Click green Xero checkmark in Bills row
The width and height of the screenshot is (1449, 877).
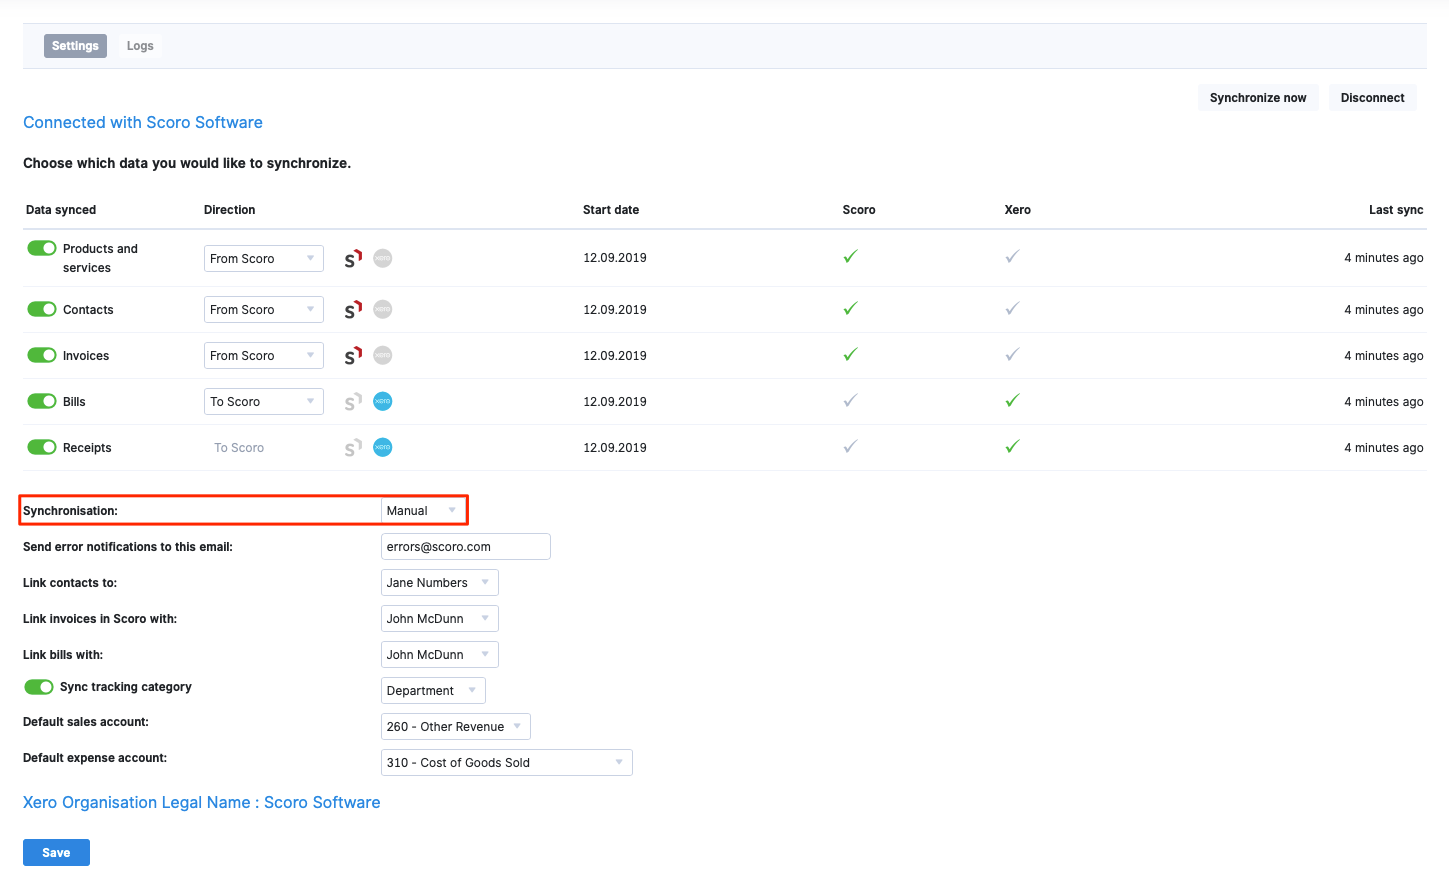(1012, 401)
